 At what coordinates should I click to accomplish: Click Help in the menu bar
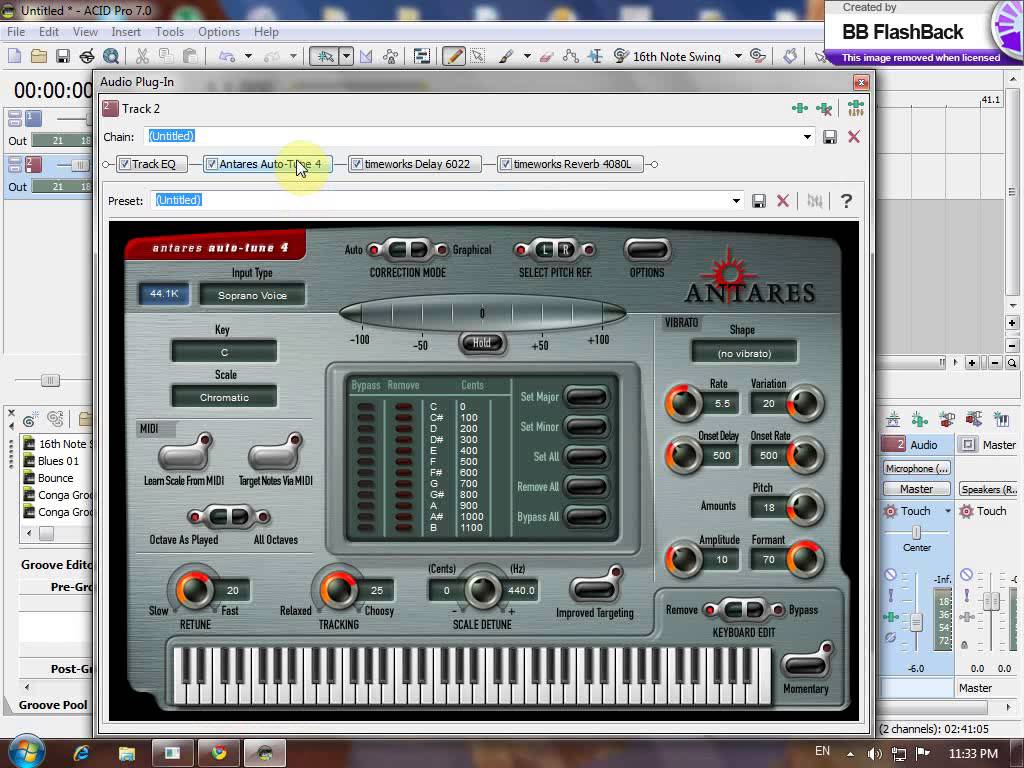[266, 31]
